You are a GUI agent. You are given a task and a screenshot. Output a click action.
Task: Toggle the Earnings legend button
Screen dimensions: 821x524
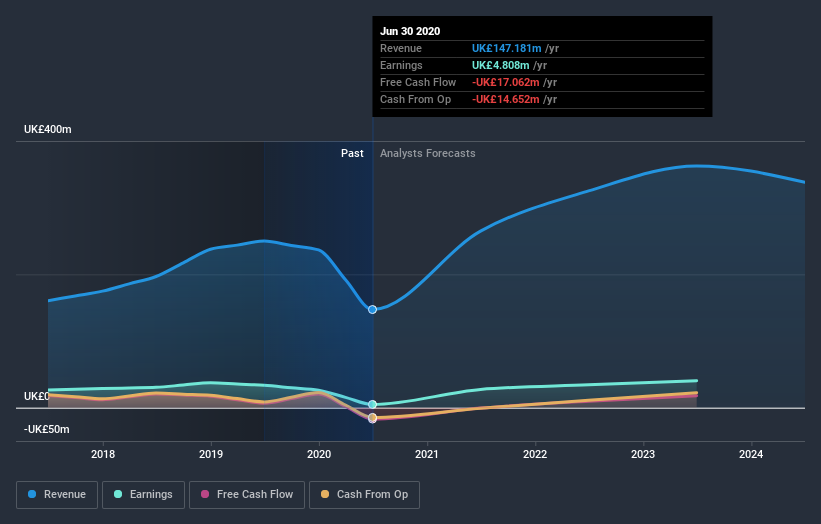tap(143, 495)
